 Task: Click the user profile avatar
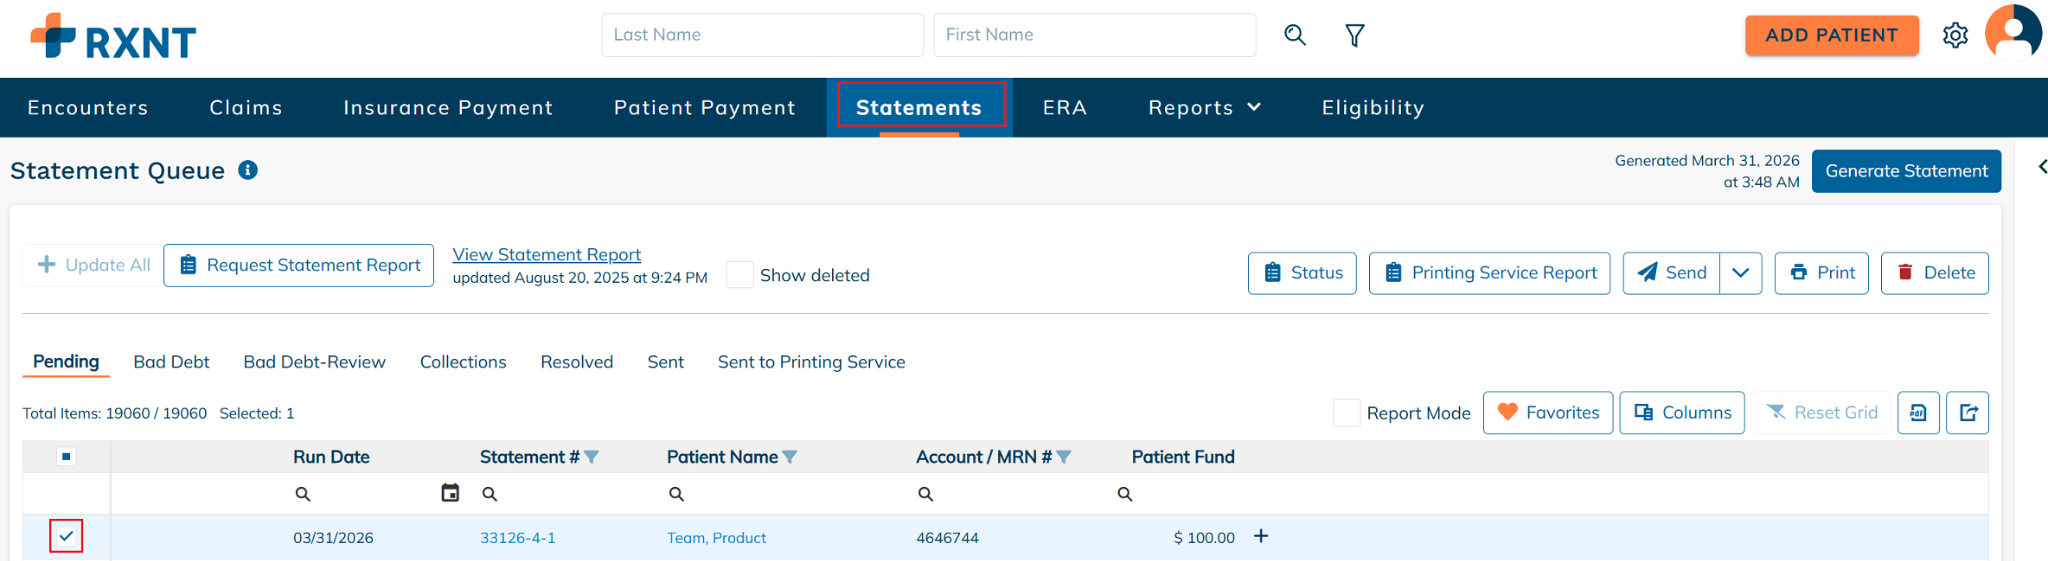coord(2013,34)
